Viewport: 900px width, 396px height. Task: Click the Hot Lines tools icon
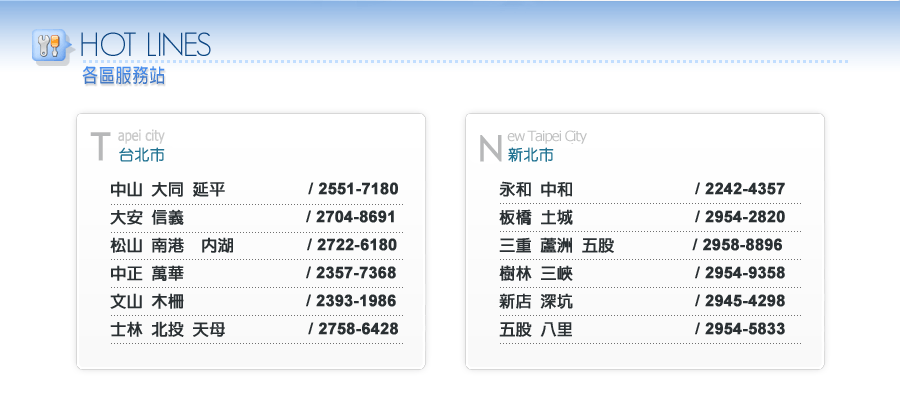[x=51, y=46]
